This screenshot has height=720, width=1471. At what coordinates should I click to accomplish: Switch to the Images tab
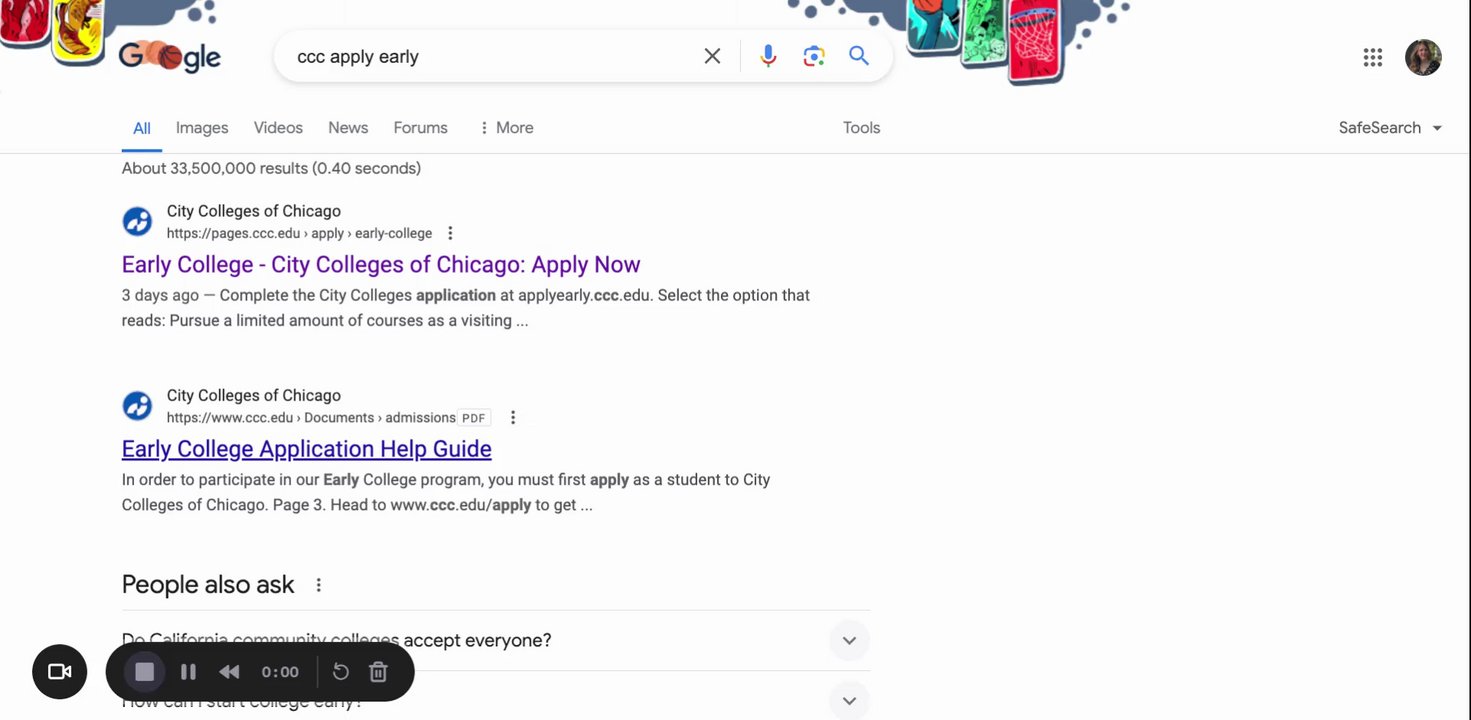(202, 128)
